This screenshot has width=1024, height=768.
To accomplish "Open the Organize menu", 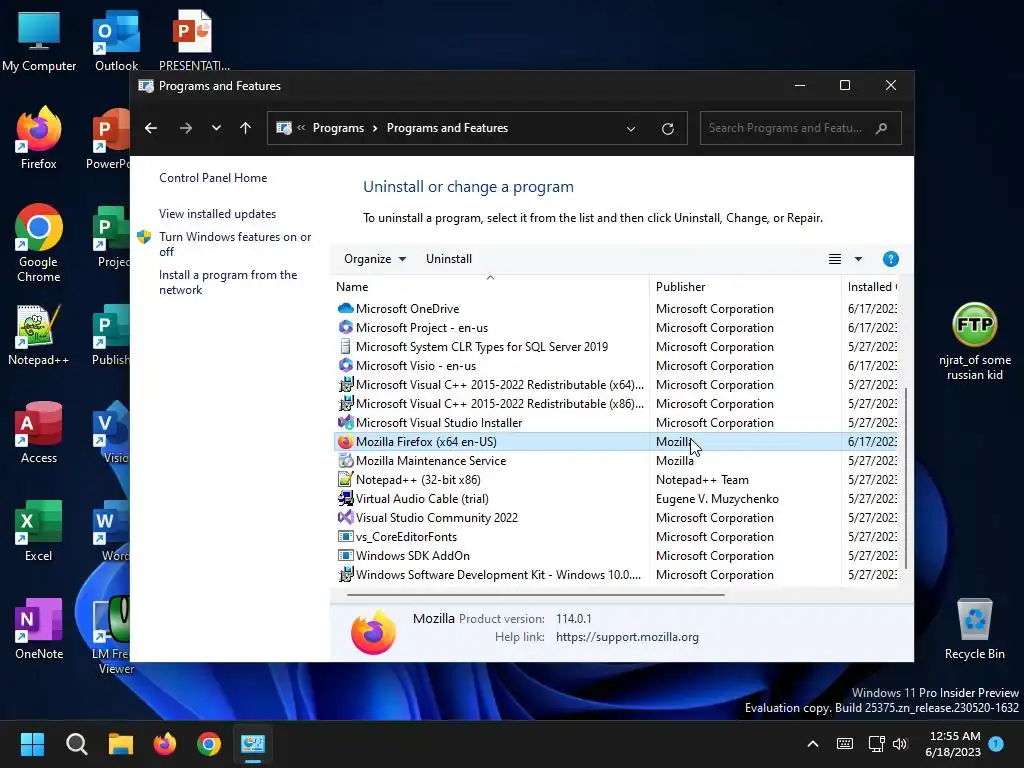I will [x=375, y=259].
